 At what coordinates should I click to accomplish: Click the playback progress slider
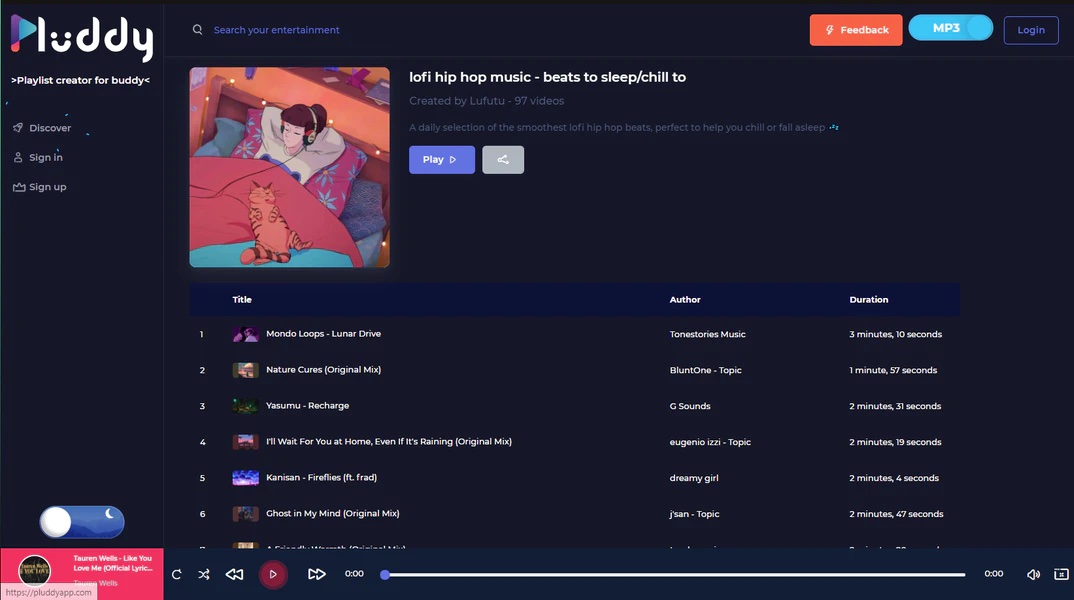[675, 575]
